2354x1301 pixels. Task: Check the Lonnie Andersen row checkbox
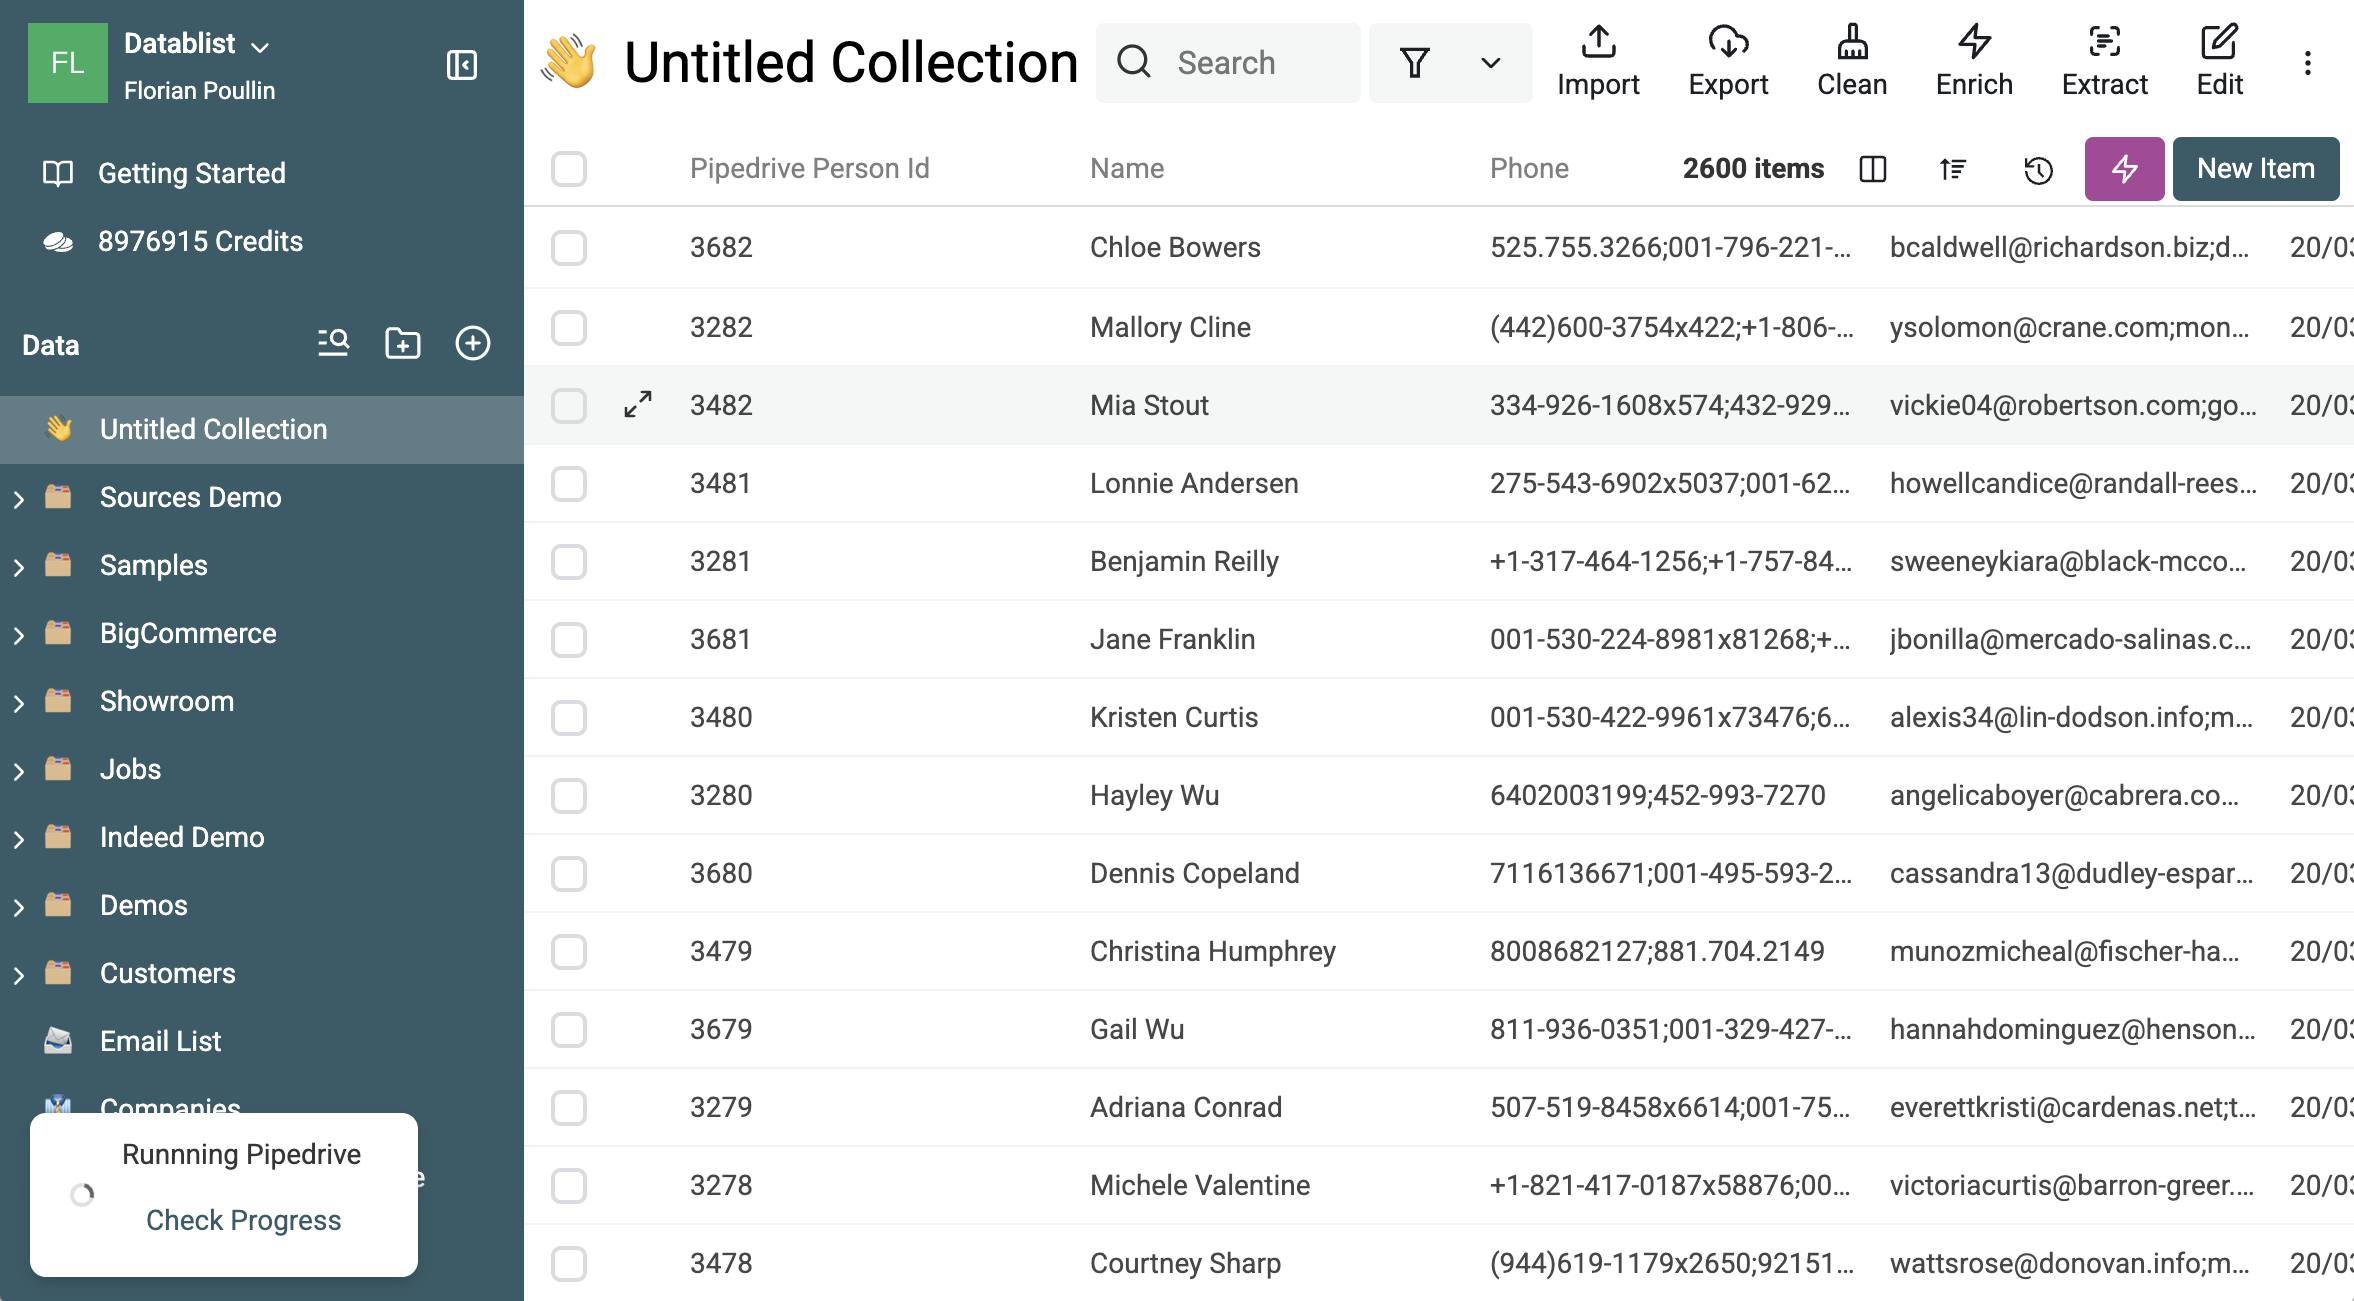(x=569, y=483)
